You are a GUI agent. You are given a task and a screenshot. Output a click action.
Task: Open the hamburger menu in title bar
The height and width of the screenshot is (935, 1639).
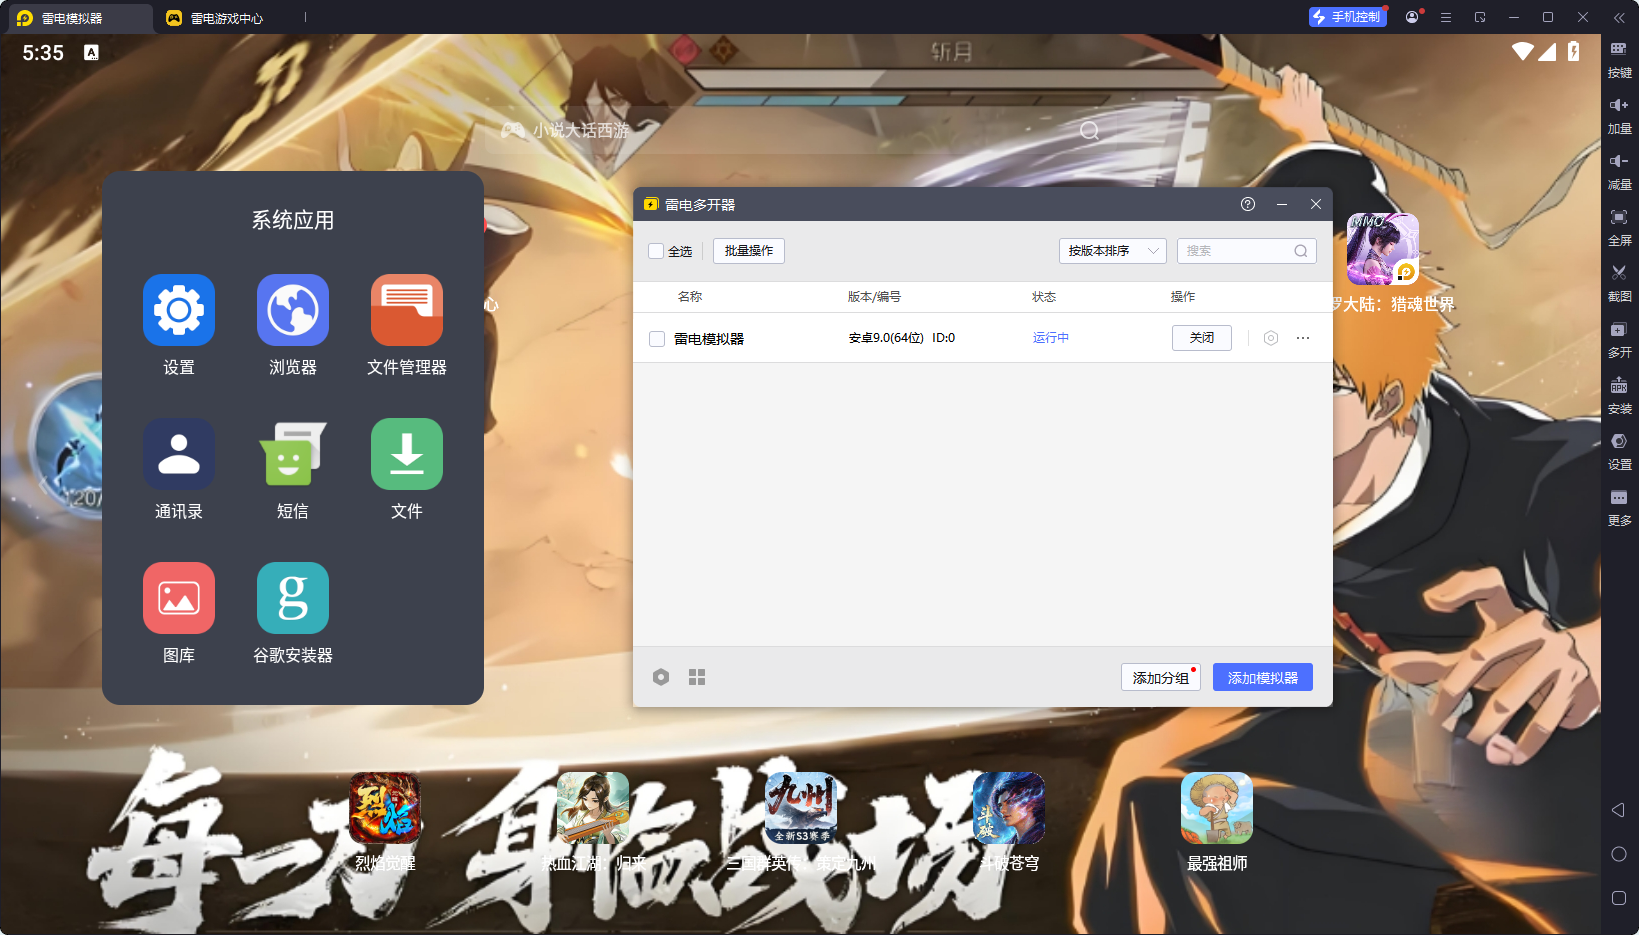[x=1446, y=17]
